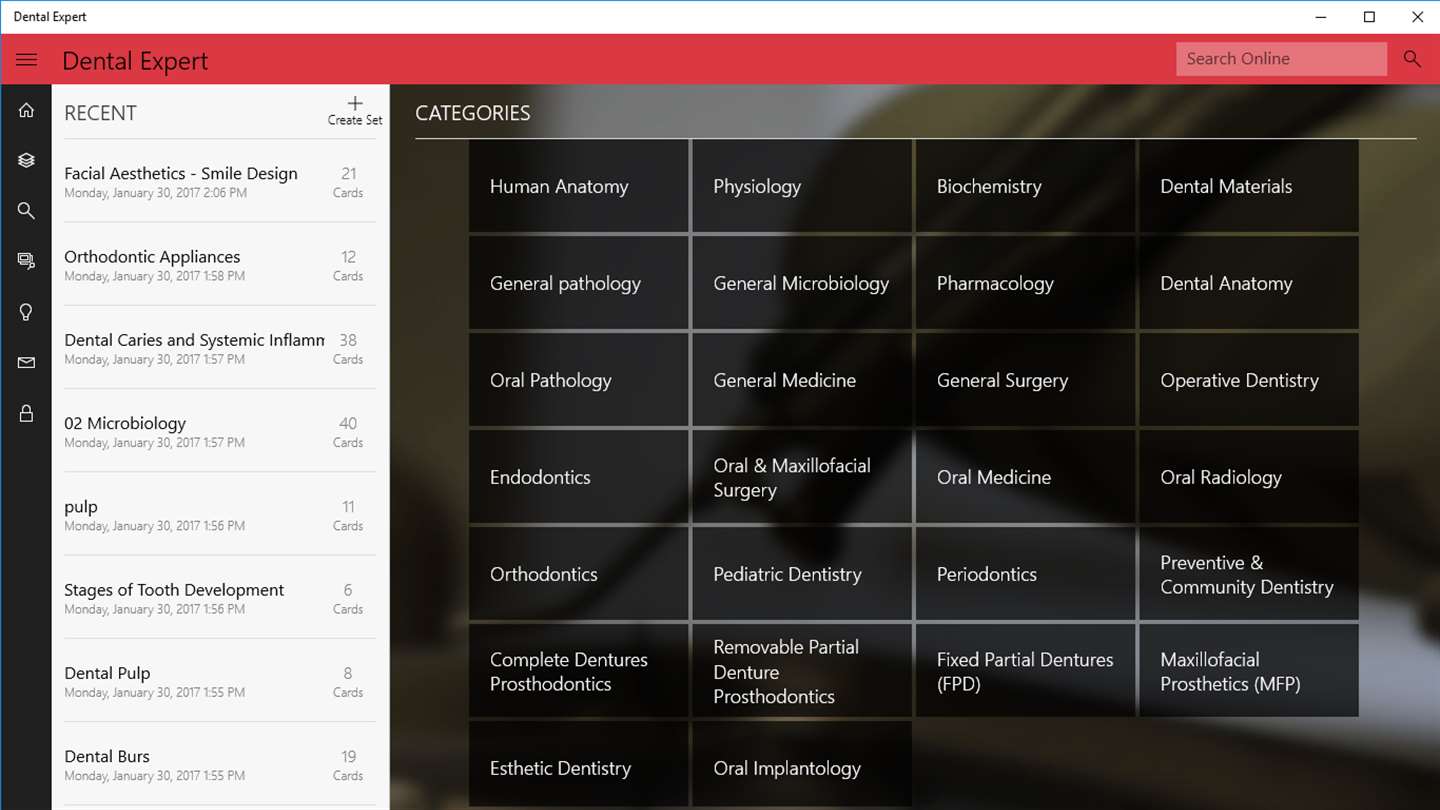Select General Medicine category

(x=802, y=380)
